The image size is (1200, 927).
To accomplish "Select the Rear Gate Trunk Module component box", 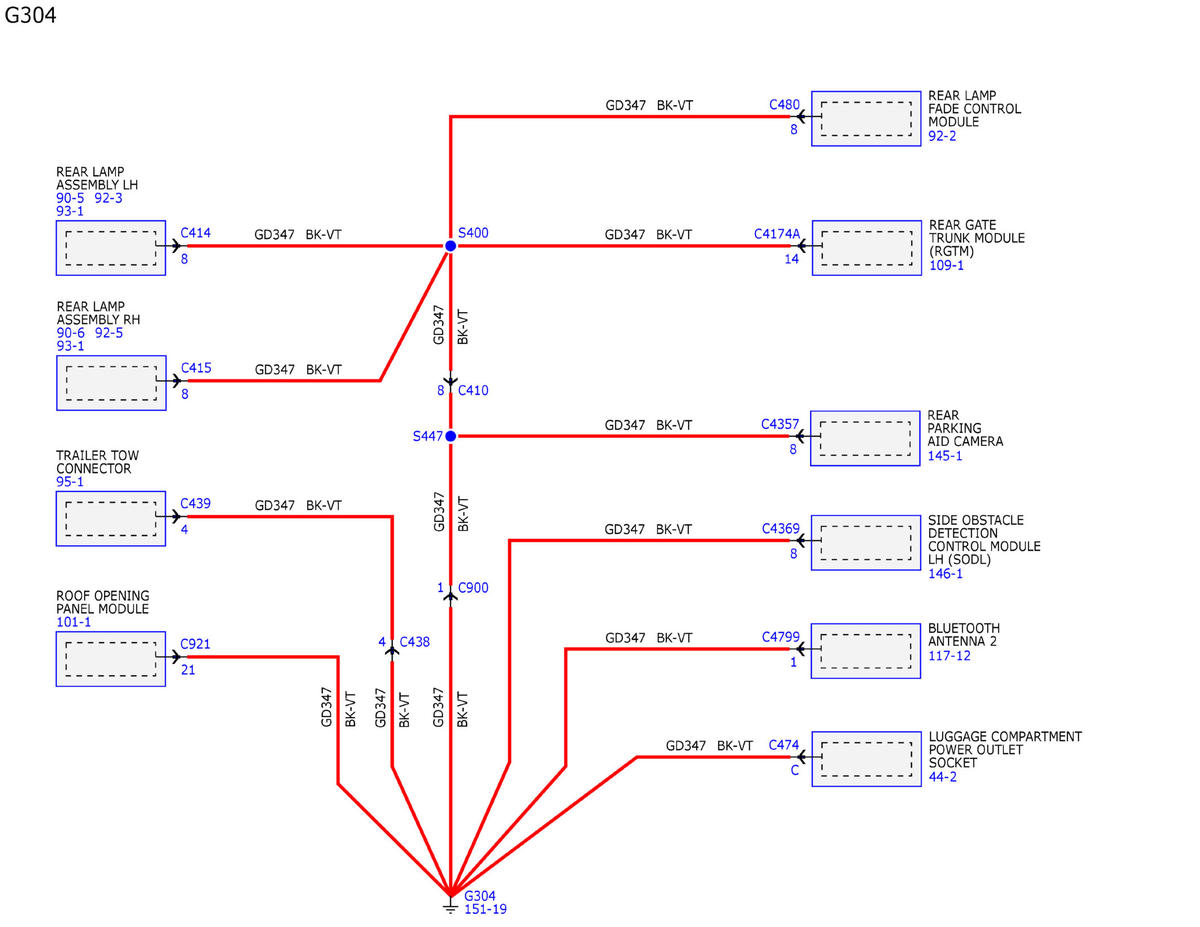I will click(x=866, y=248).
